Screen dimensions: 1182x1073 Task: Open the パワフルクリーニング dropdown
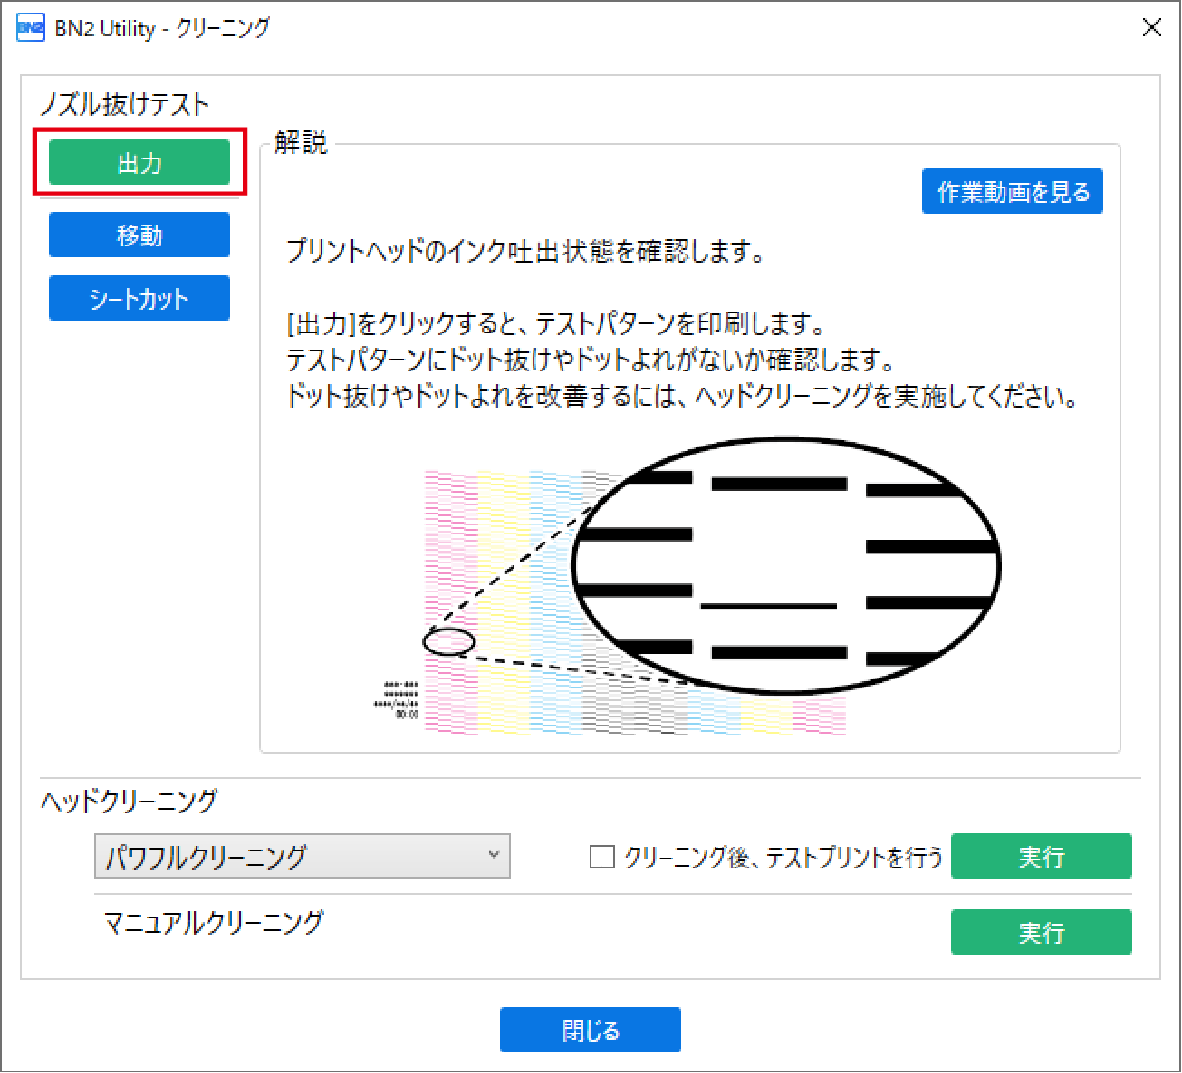point(302,856)
